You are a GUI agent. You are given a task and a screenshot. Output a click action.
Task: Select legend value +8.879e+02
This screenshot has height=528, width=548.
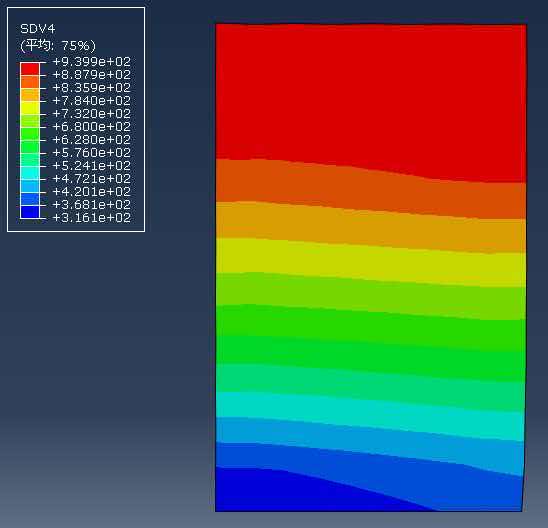(x=92, y=74)
